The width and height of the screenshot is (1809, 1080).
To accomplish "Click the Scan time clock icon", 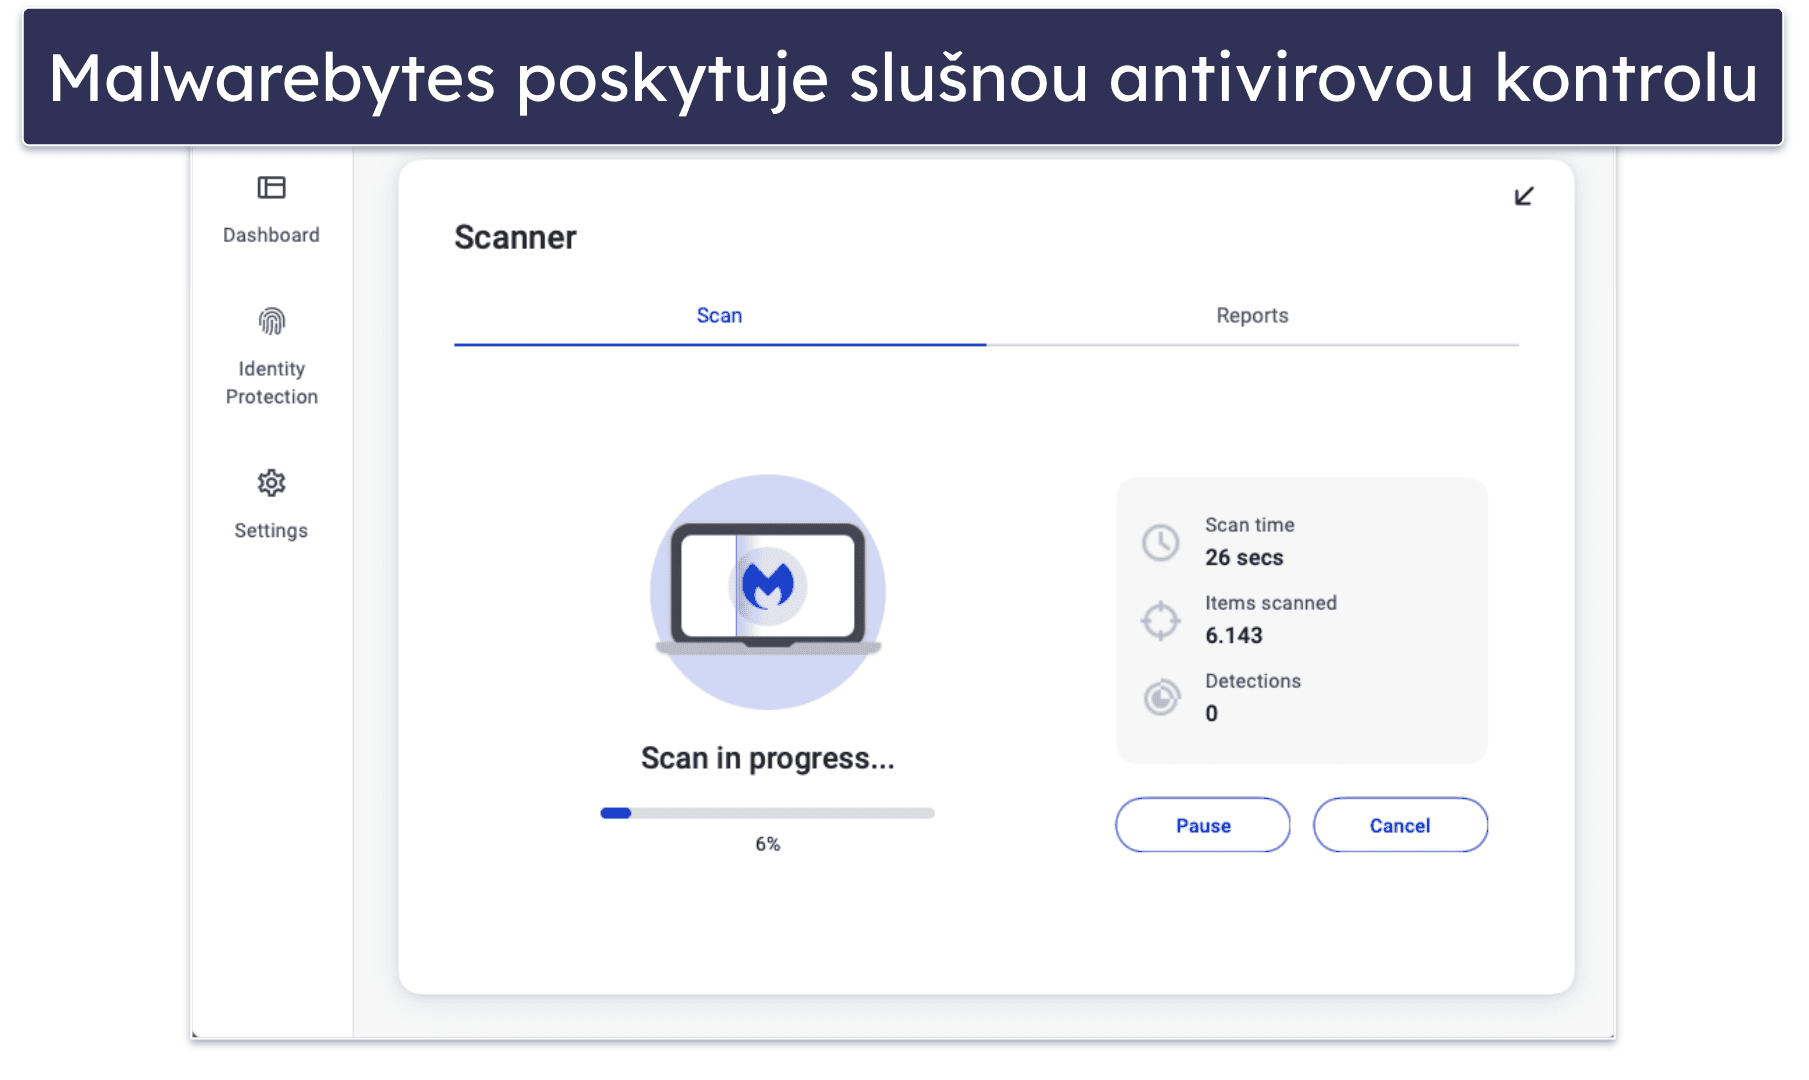I will click(x=1160, y=542).
